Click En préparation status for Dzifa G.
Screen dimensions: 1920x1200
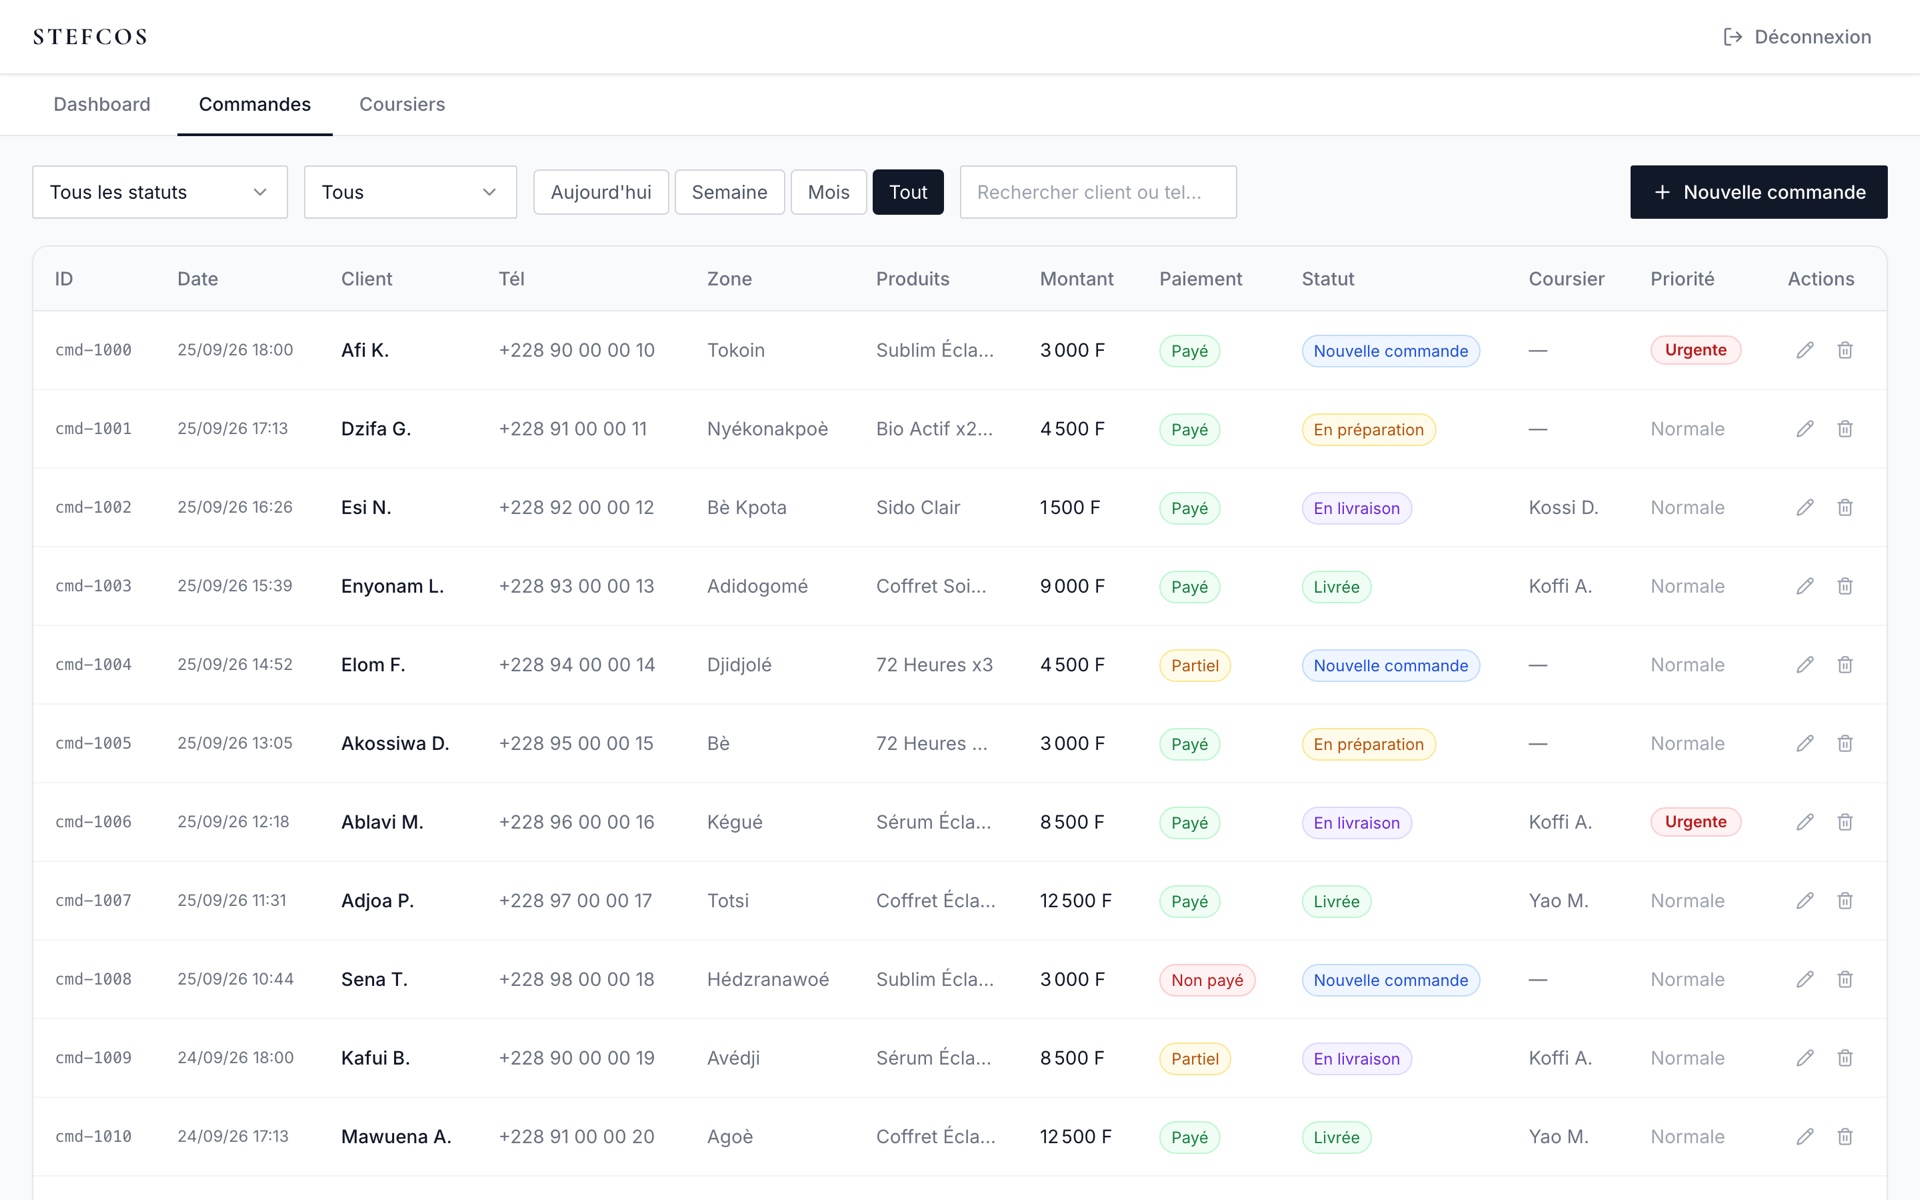(1368, 430)
